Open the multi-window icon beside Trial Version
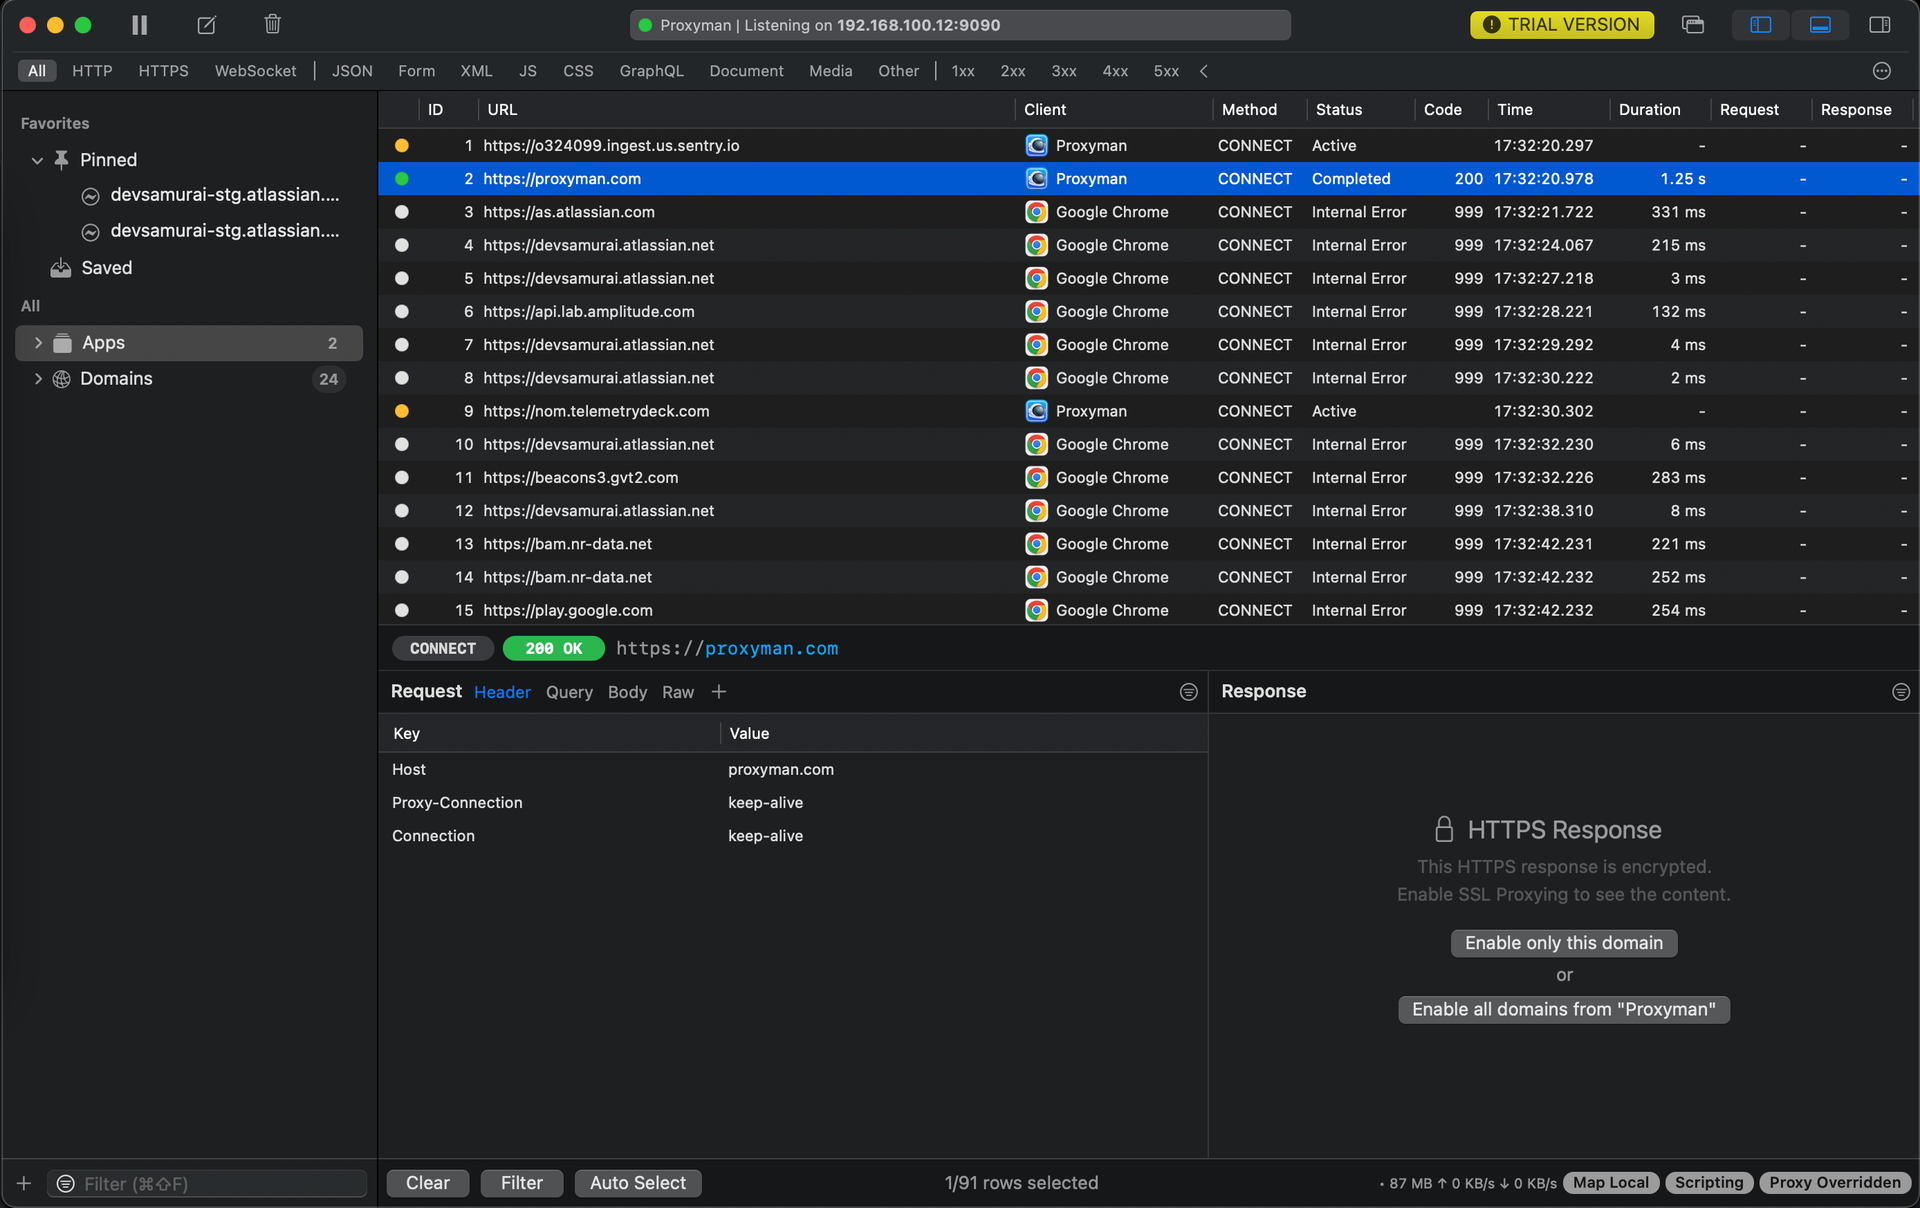 coord(1693,25)
